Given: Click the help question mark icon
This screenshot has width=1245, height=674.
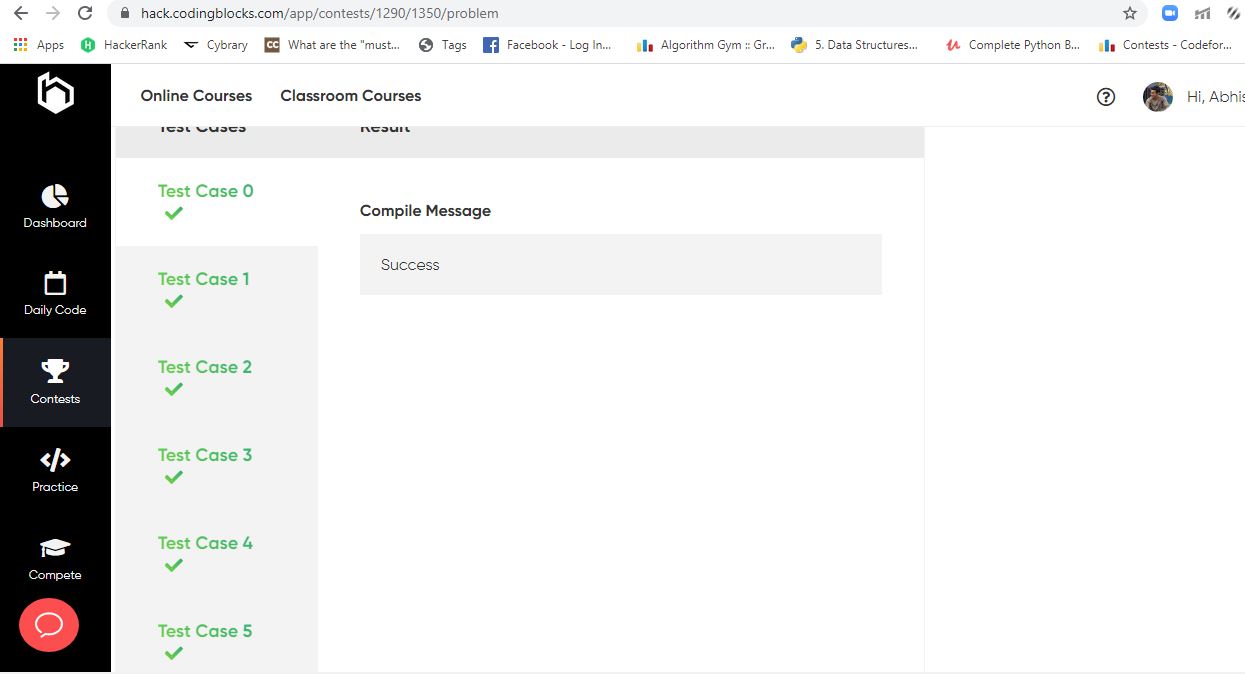Looking at the screenshot, I should [1105, 97].
